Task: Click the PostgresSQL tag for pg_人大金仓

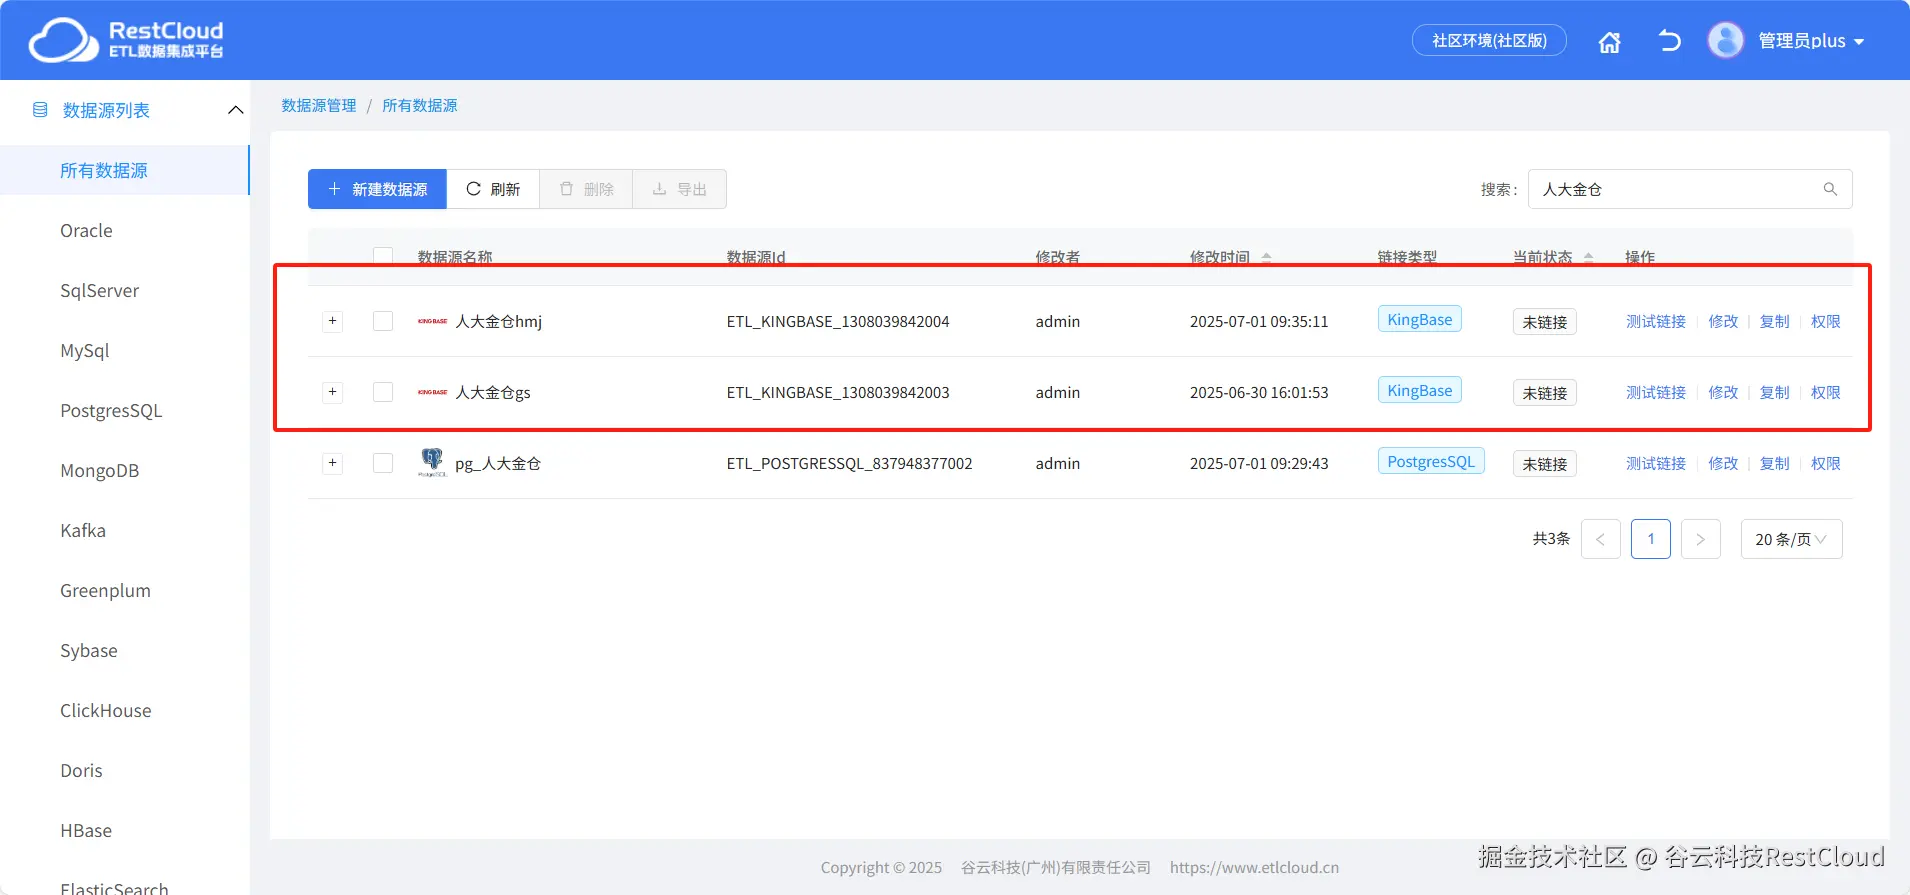Action: pos(1431,461)
